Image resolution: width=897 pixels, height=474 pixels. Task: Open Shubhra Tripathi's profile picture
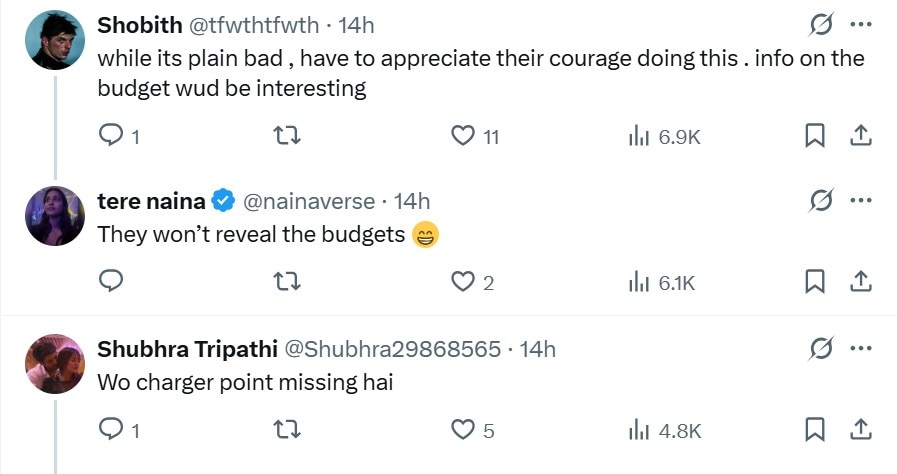point(55,363)
